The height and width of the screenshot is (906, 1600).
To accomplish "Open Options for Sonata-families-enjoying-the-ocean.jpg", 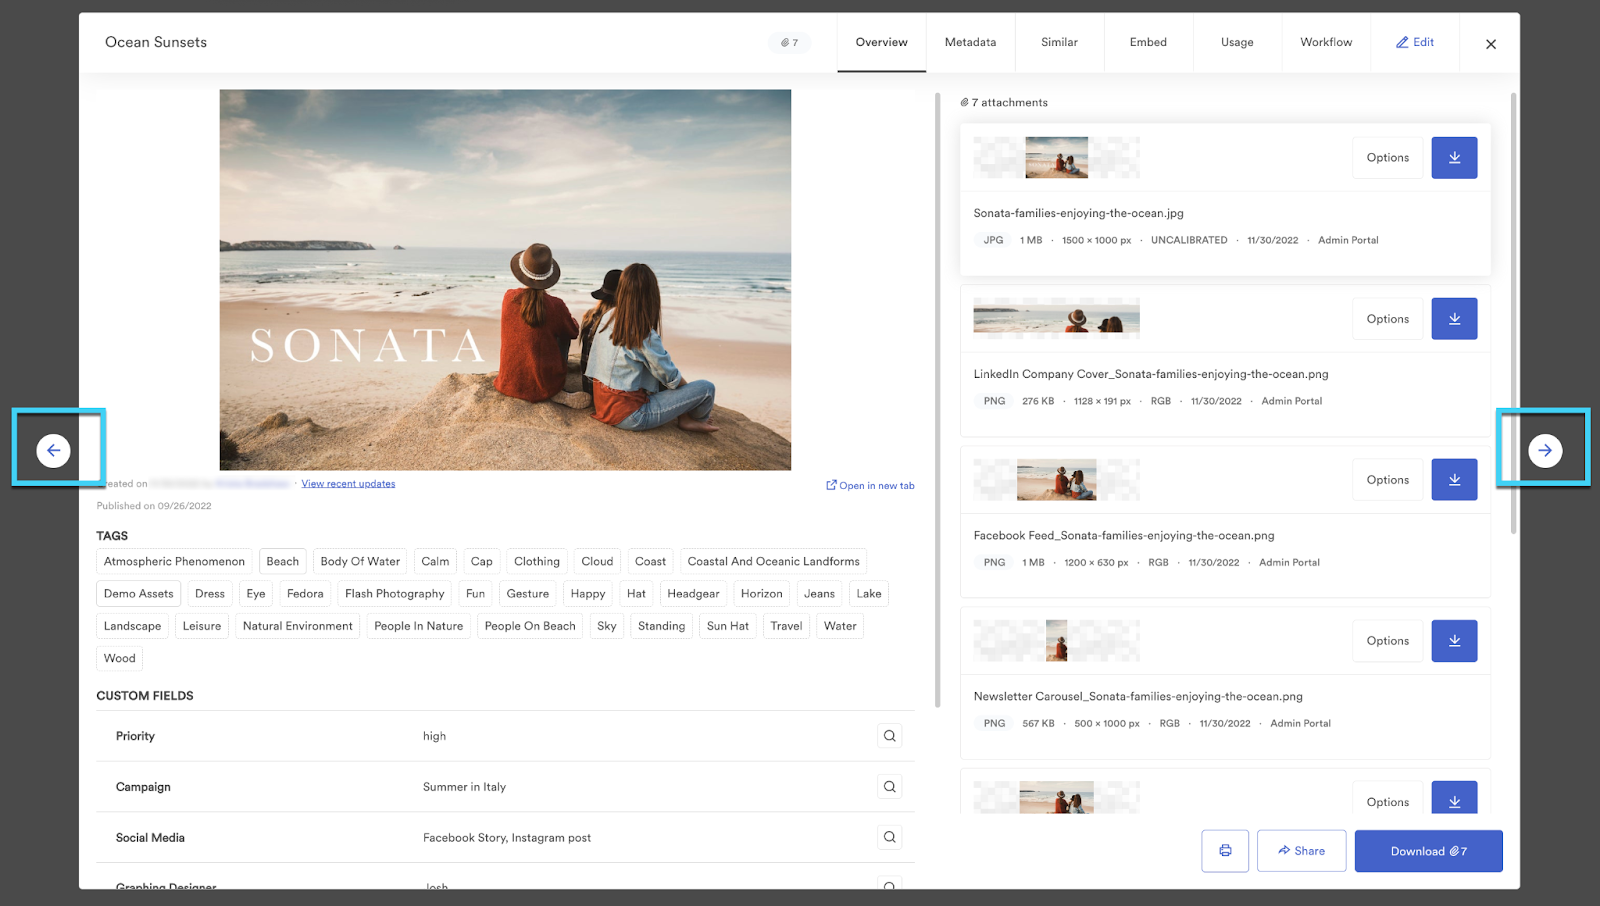I will tap(1388, 158).
